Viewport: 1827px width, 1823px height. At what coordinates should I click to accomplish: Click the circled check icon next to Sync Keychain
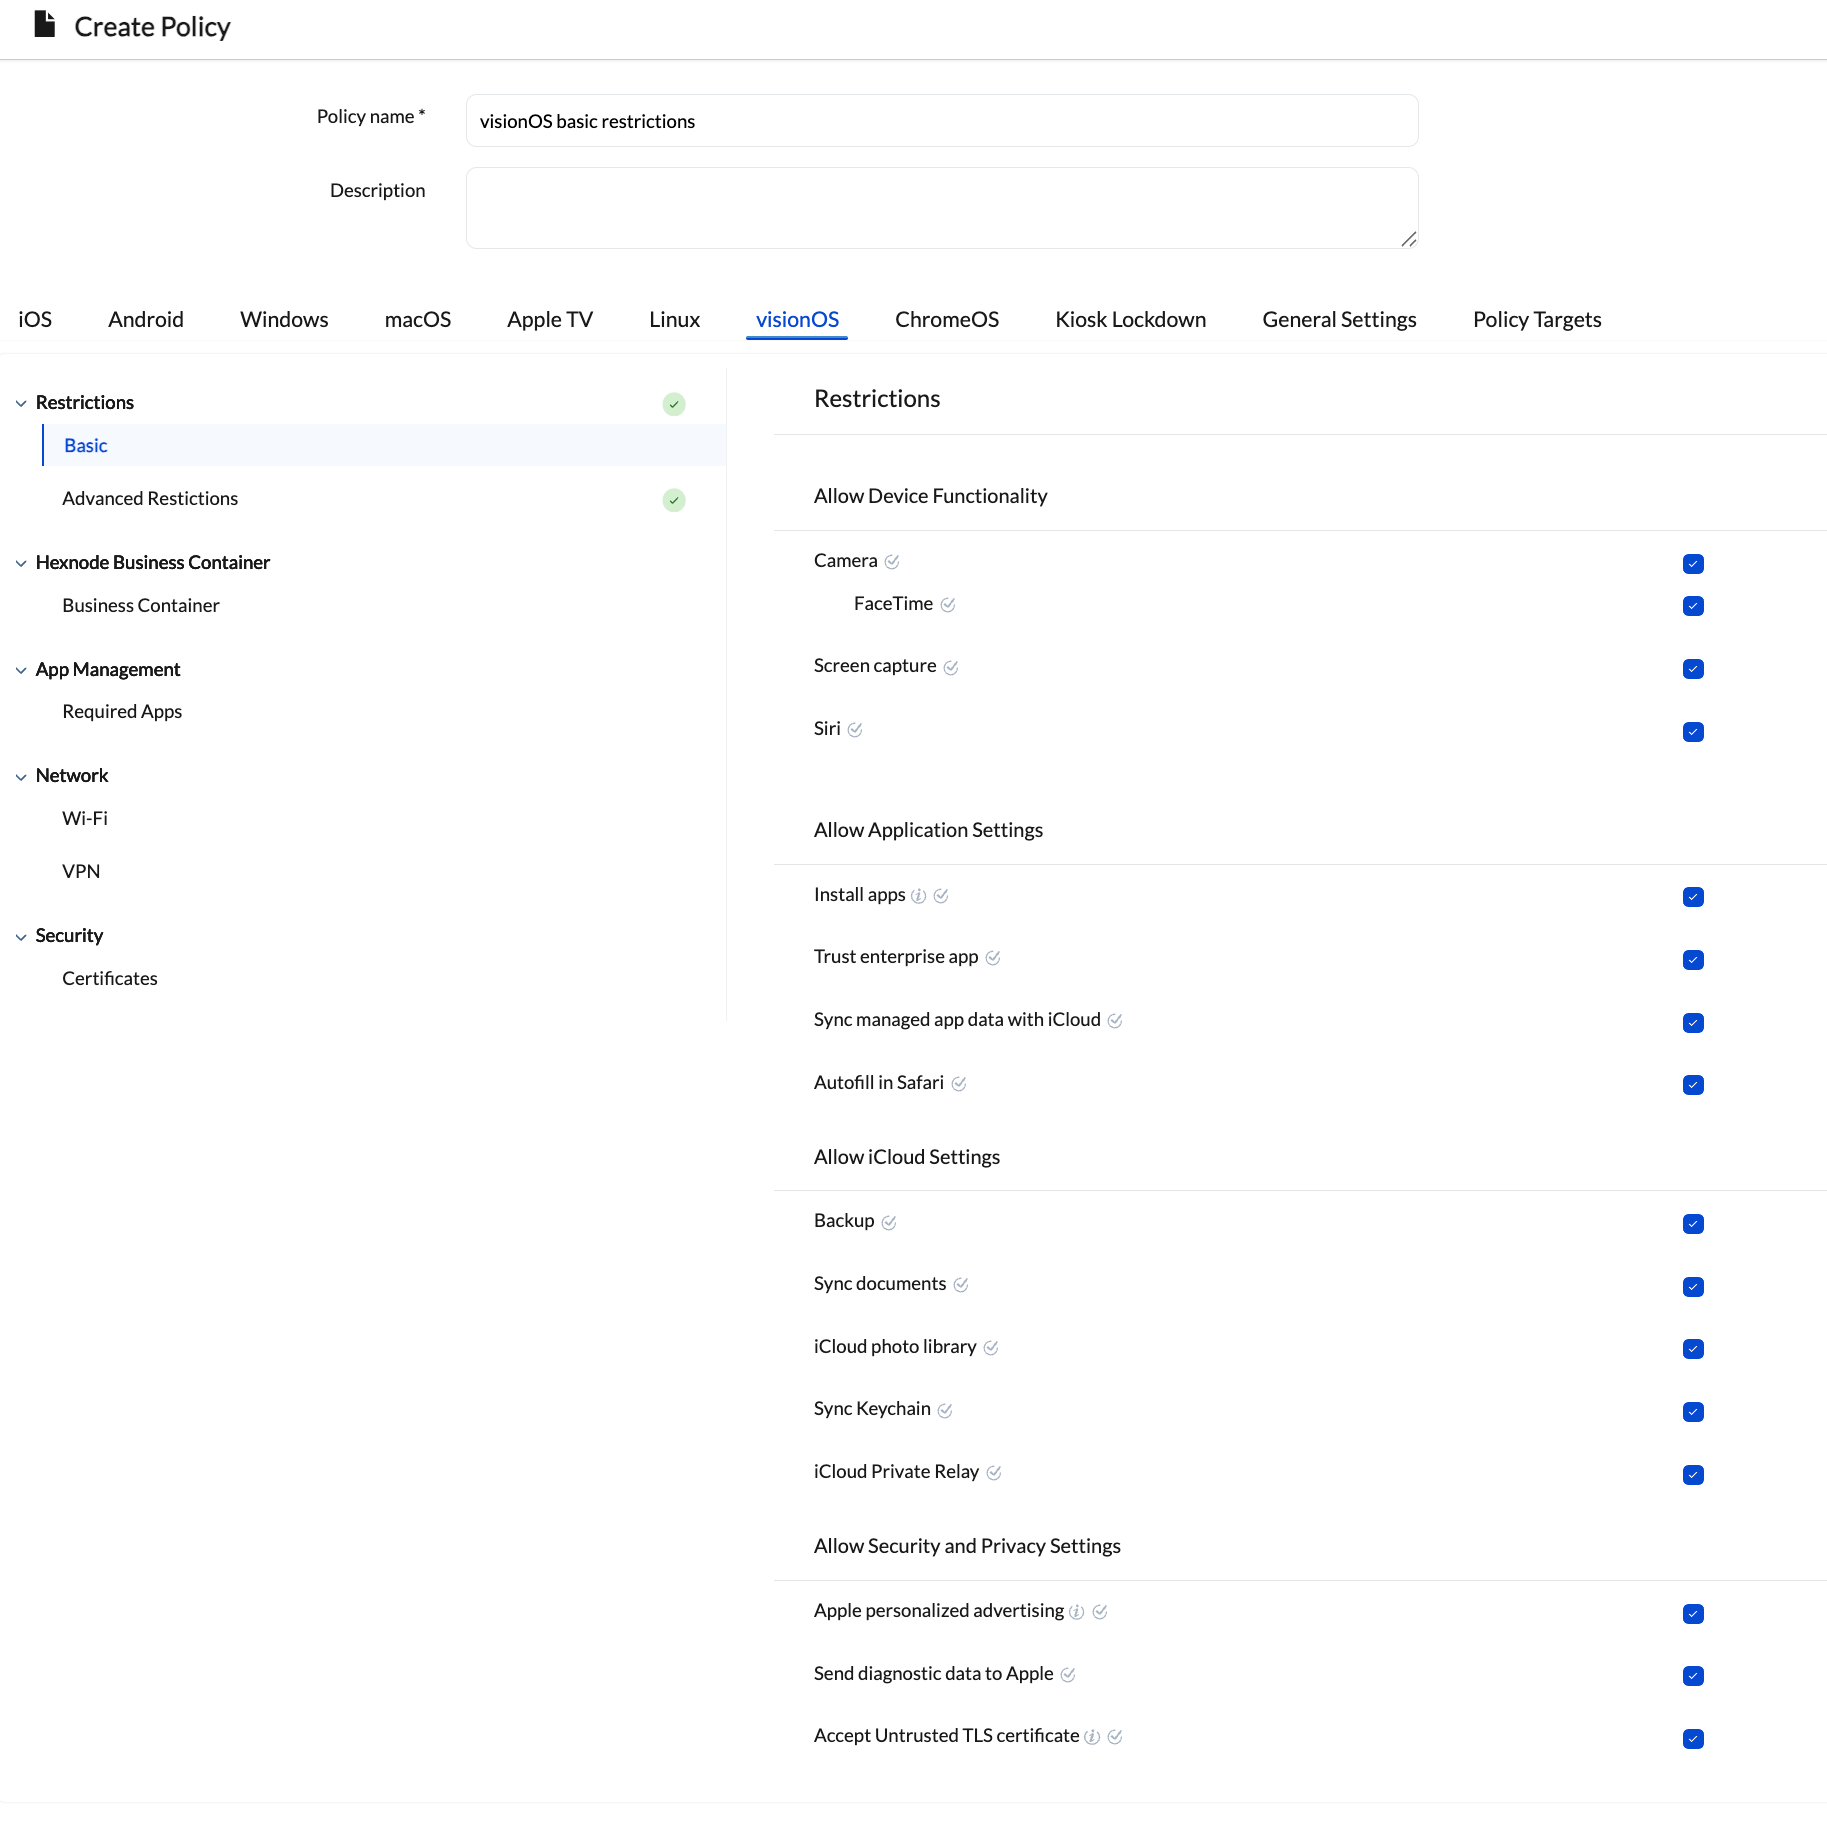tap(945, 1410)
